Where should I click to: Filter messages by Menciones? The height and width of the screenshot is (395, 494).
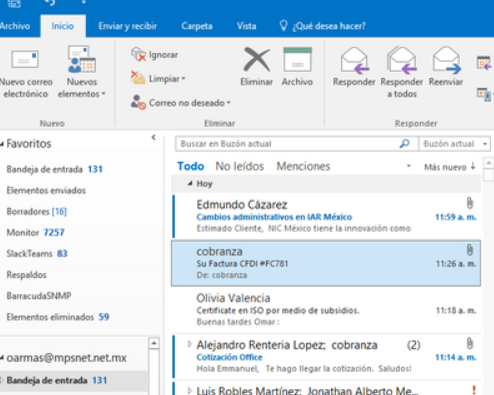[x=303, y=166]
